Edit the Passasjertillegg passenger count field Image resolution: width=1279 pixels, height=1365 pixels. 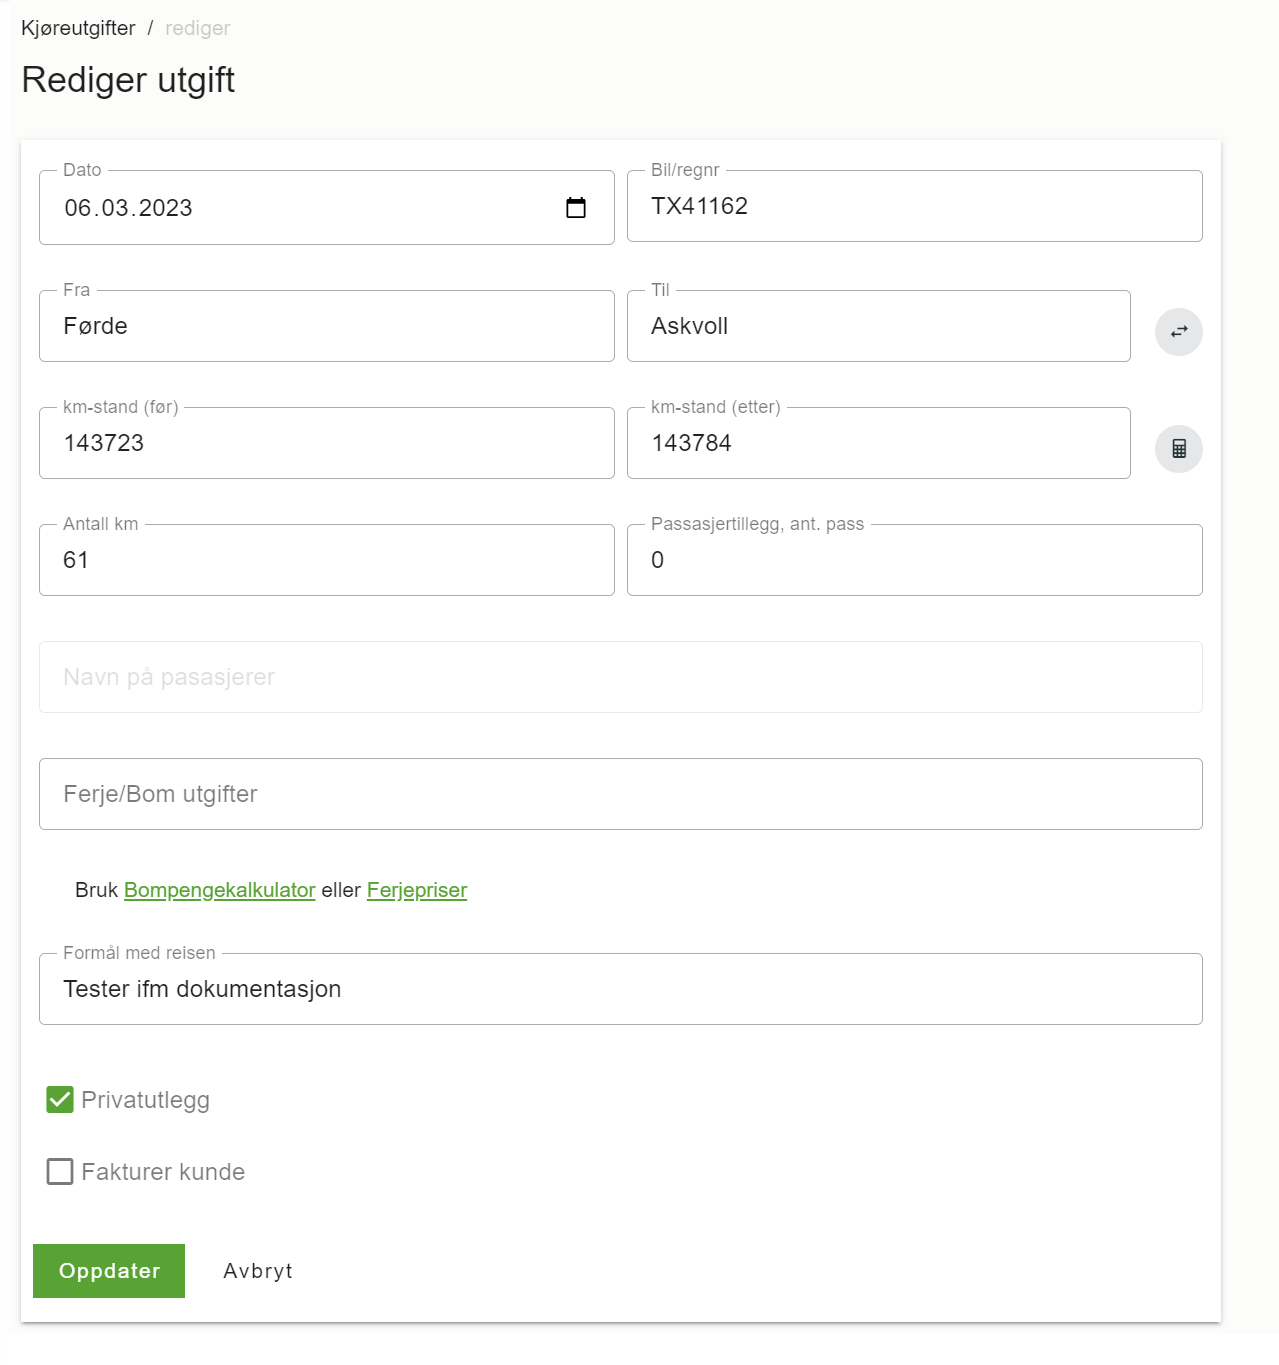[915, 560]
